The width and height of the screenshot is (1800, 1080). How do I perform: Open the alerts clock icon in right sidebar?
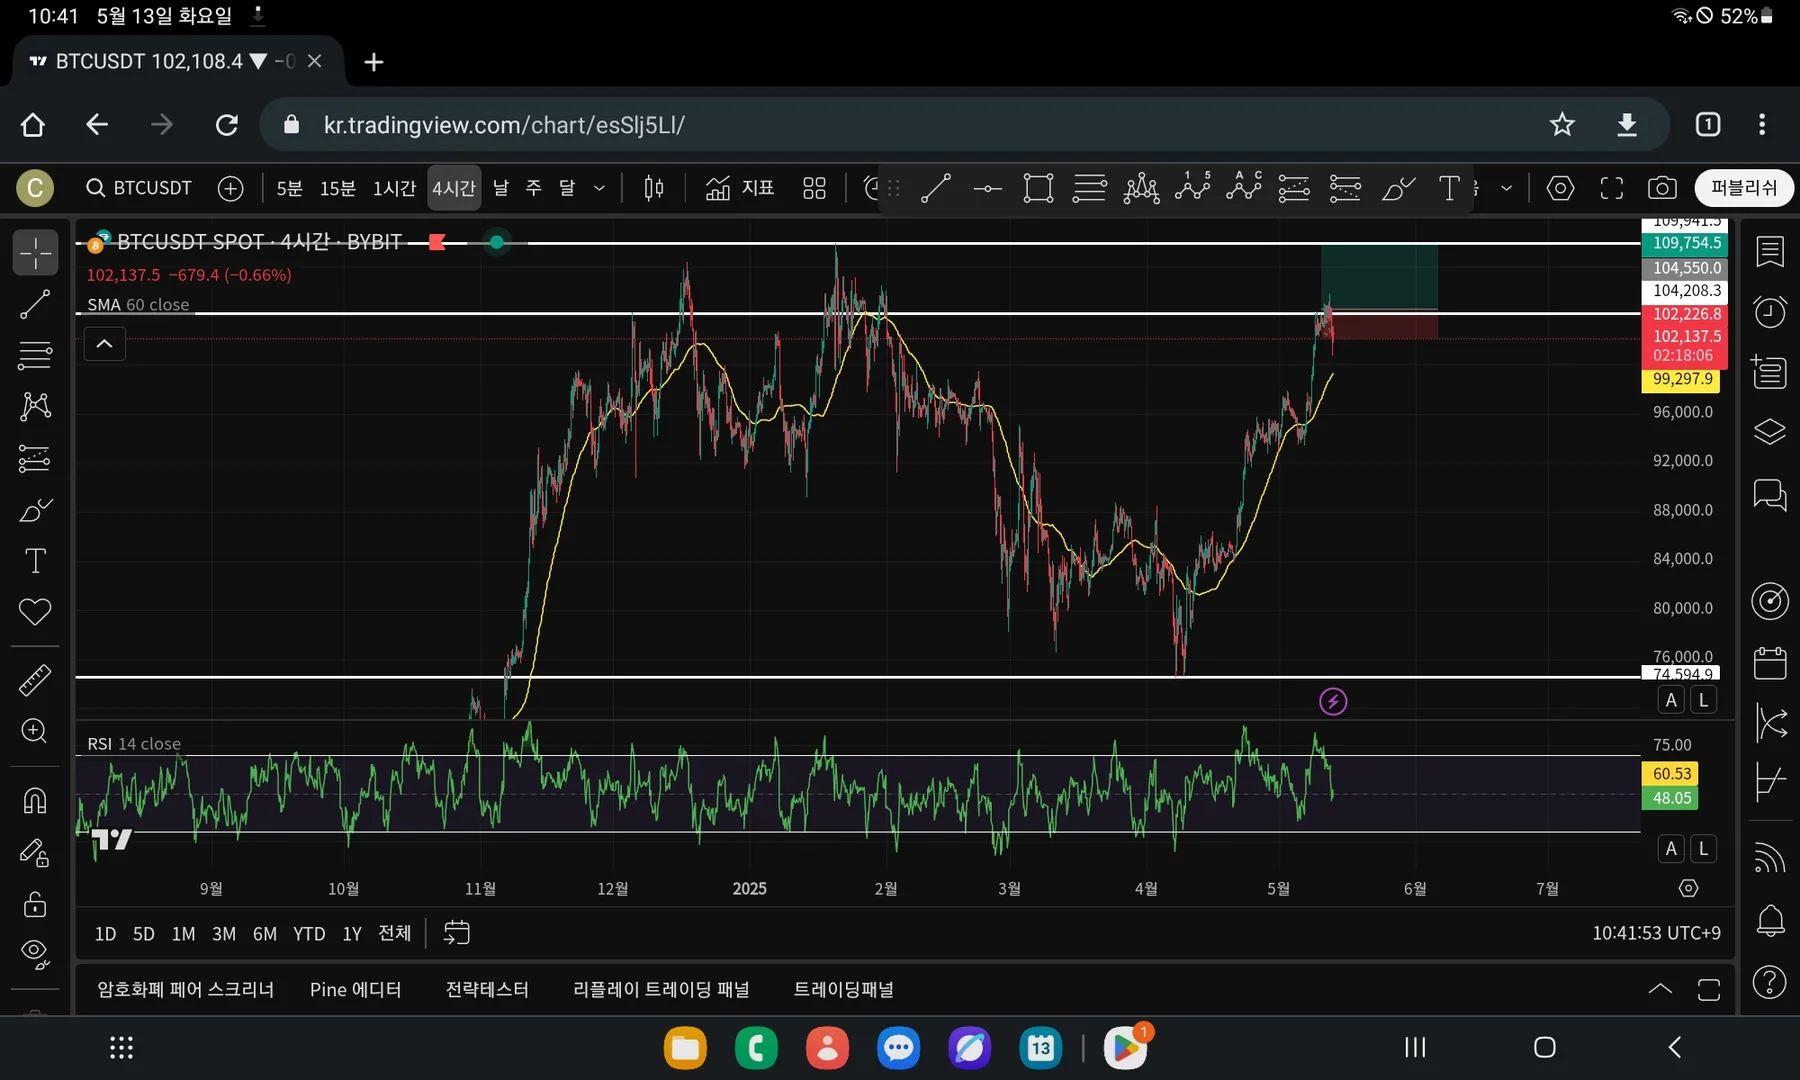pyautogui.click(x=1770, y=312)
